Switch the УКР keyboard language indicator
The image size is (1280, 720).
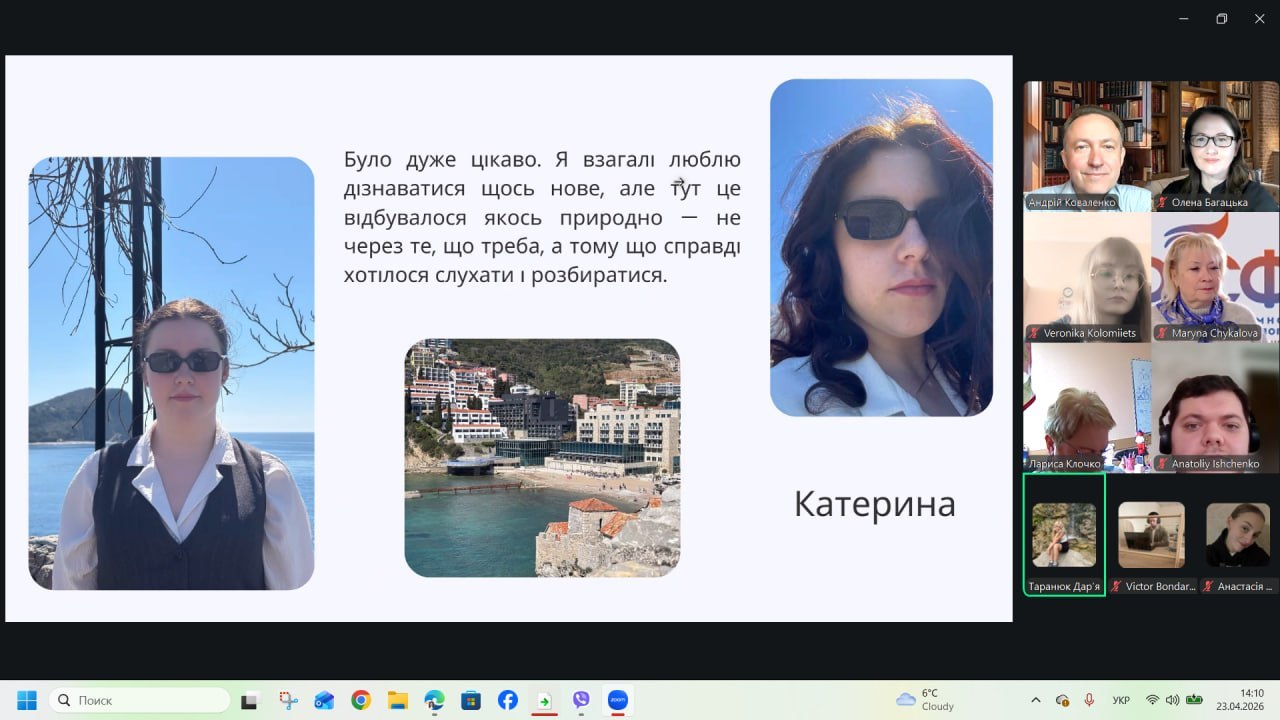(x=1121, y=700)
